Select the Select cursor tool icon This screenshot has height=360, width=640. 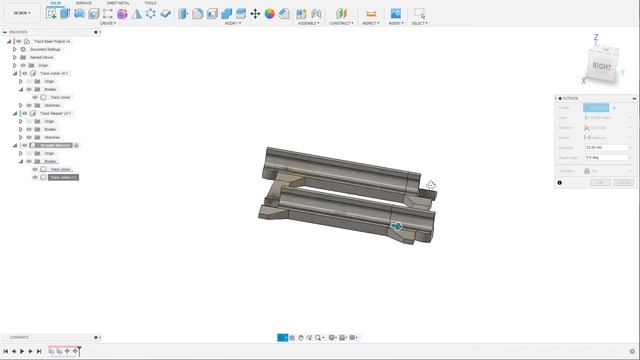tap(420, 13)
